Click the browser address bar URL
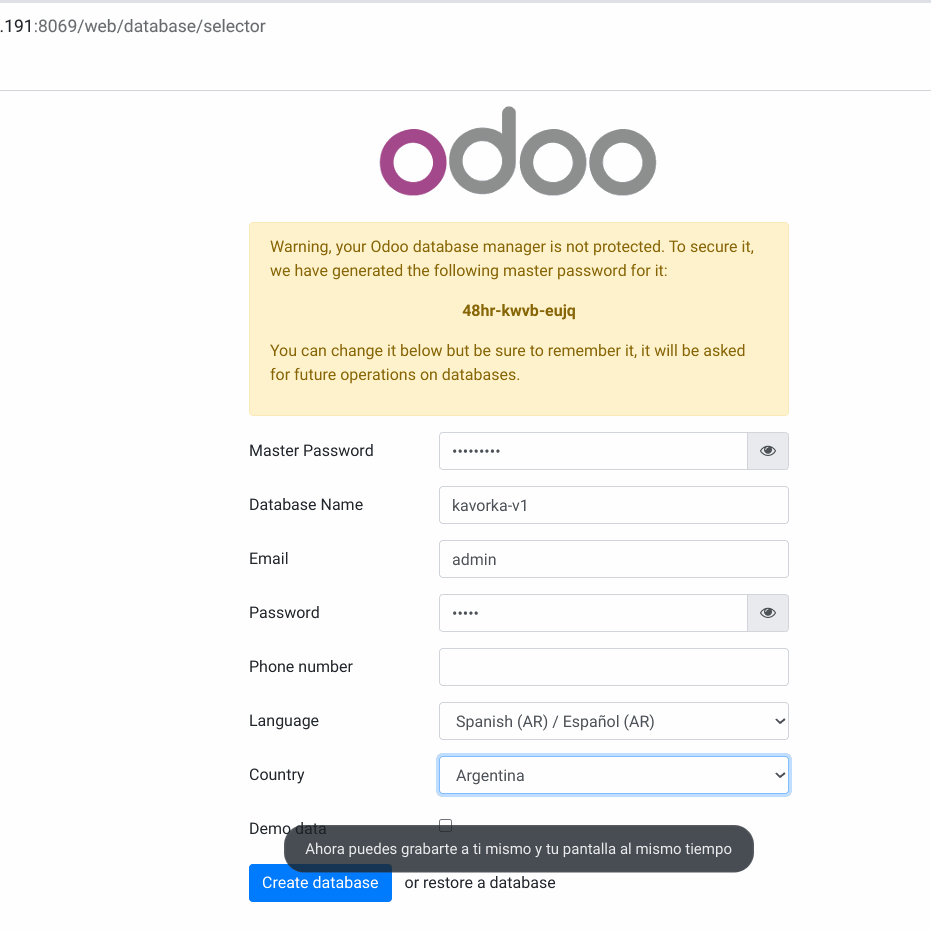The height and width of the screenshot is (930, 931). coord(133,26)
